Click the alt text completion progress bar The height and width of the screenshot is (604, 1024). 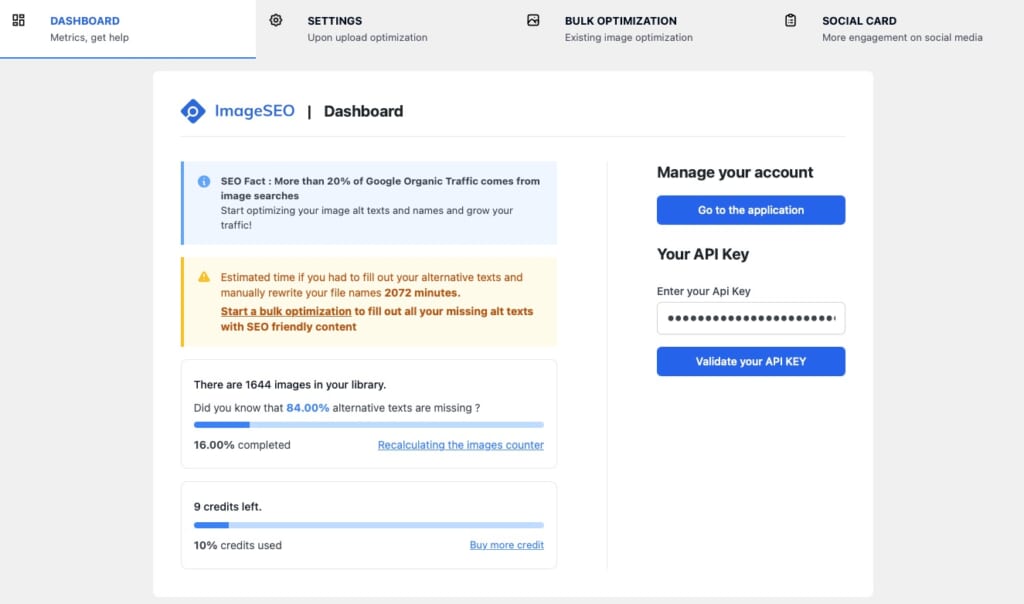click(368, 424)
